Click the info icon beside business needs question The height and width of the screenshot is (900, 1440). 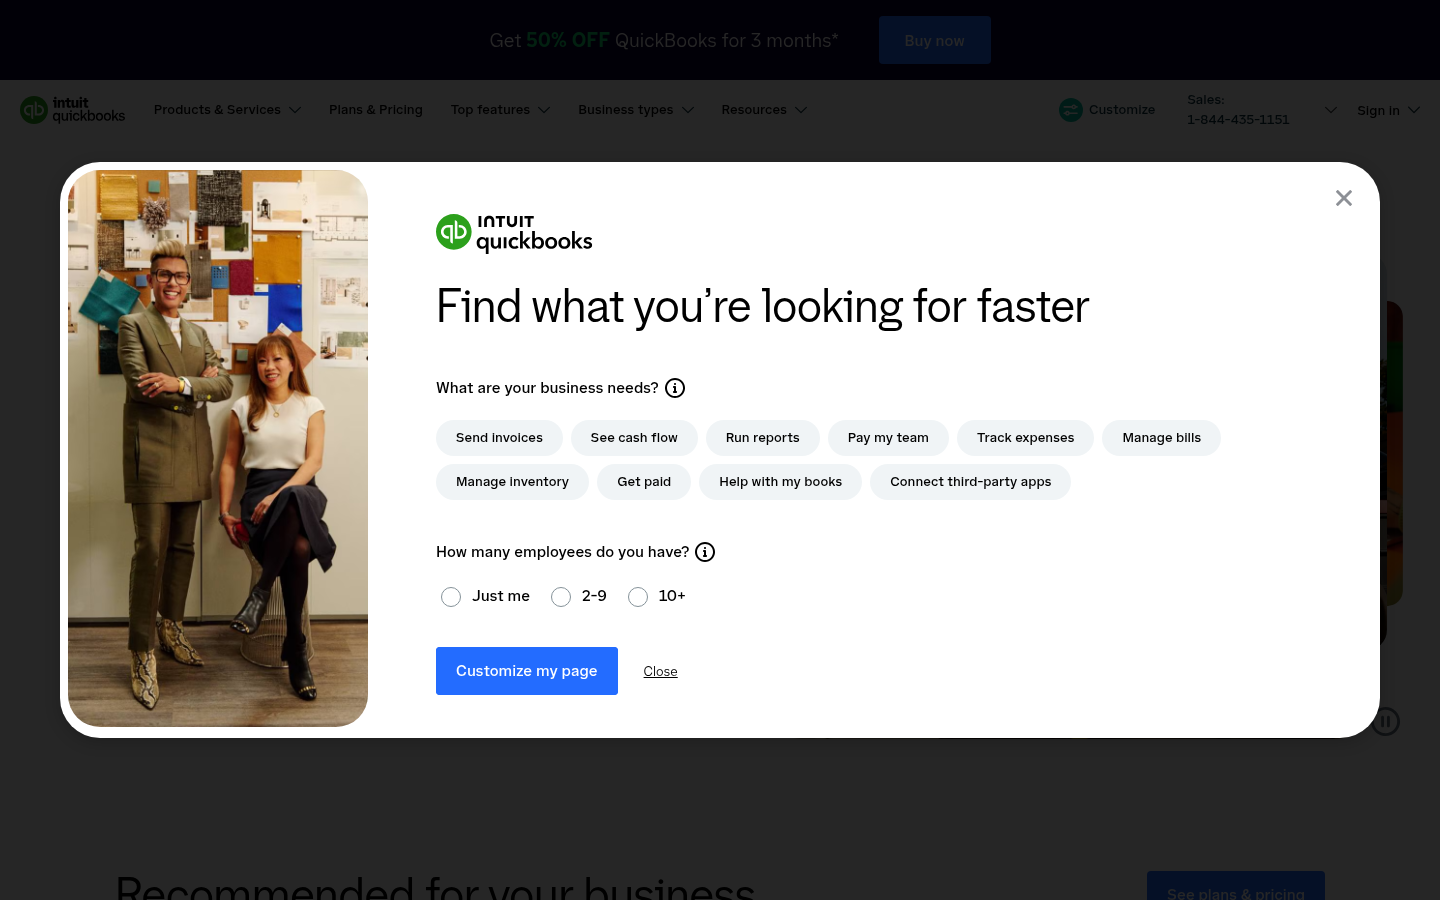(675, 388)
